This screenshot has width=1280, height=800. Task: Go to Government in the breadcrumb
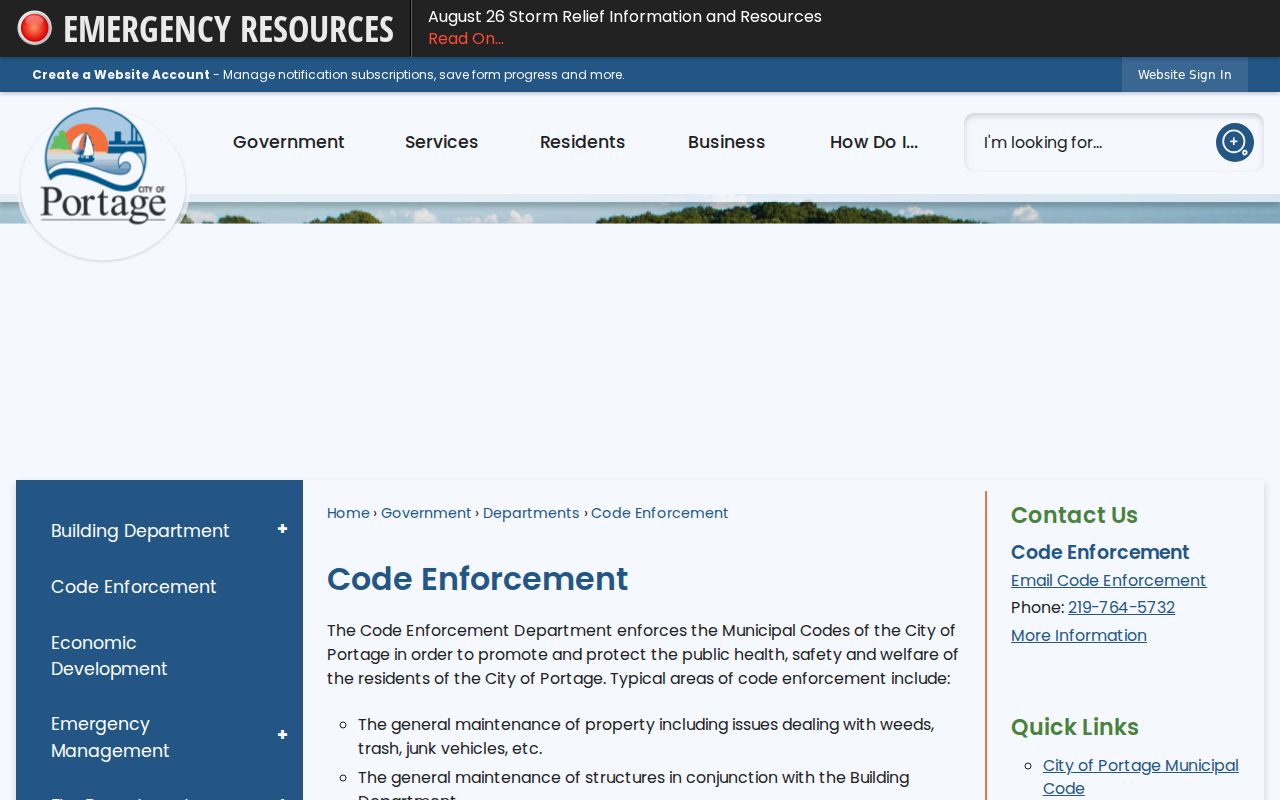pyautogui.click(x=426, y=513)
